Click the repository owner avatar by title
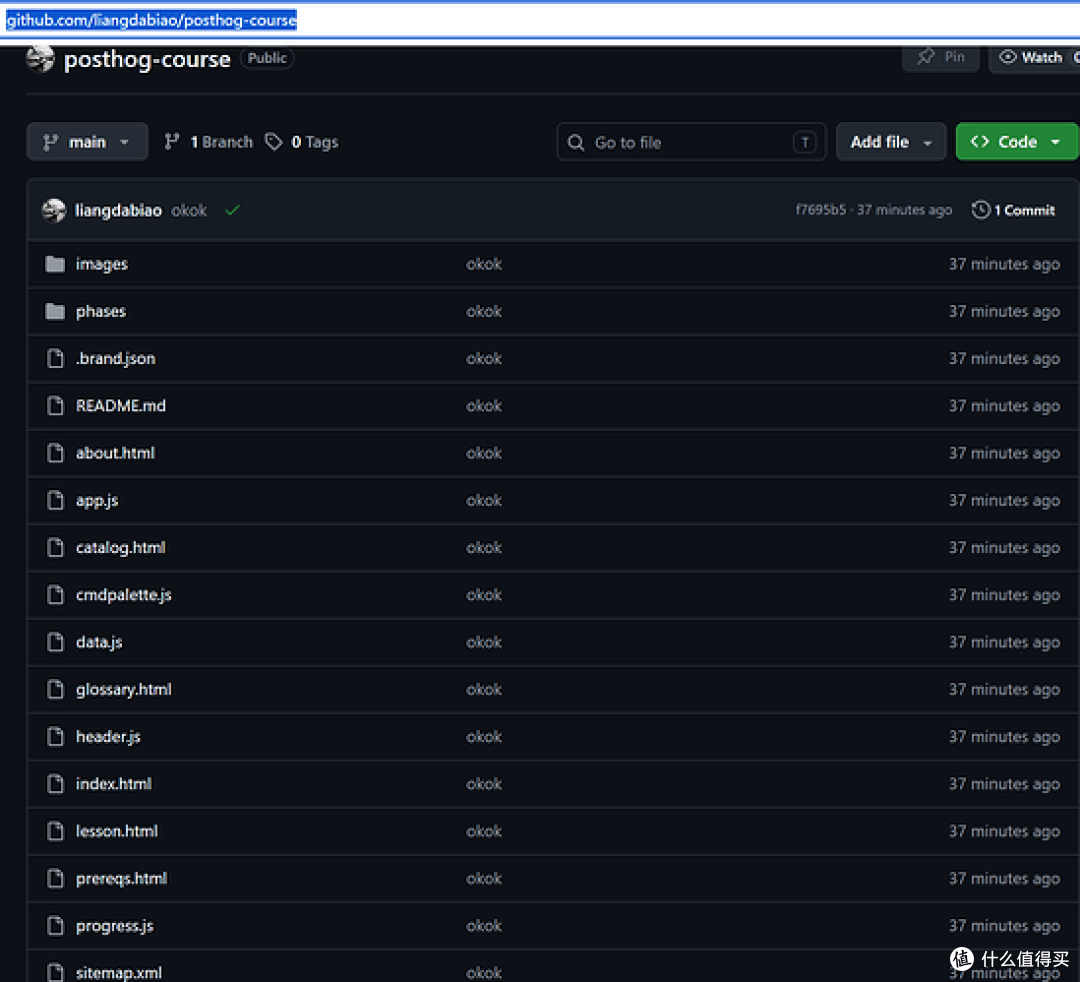 pyautogui.click(x=40, y=59)
